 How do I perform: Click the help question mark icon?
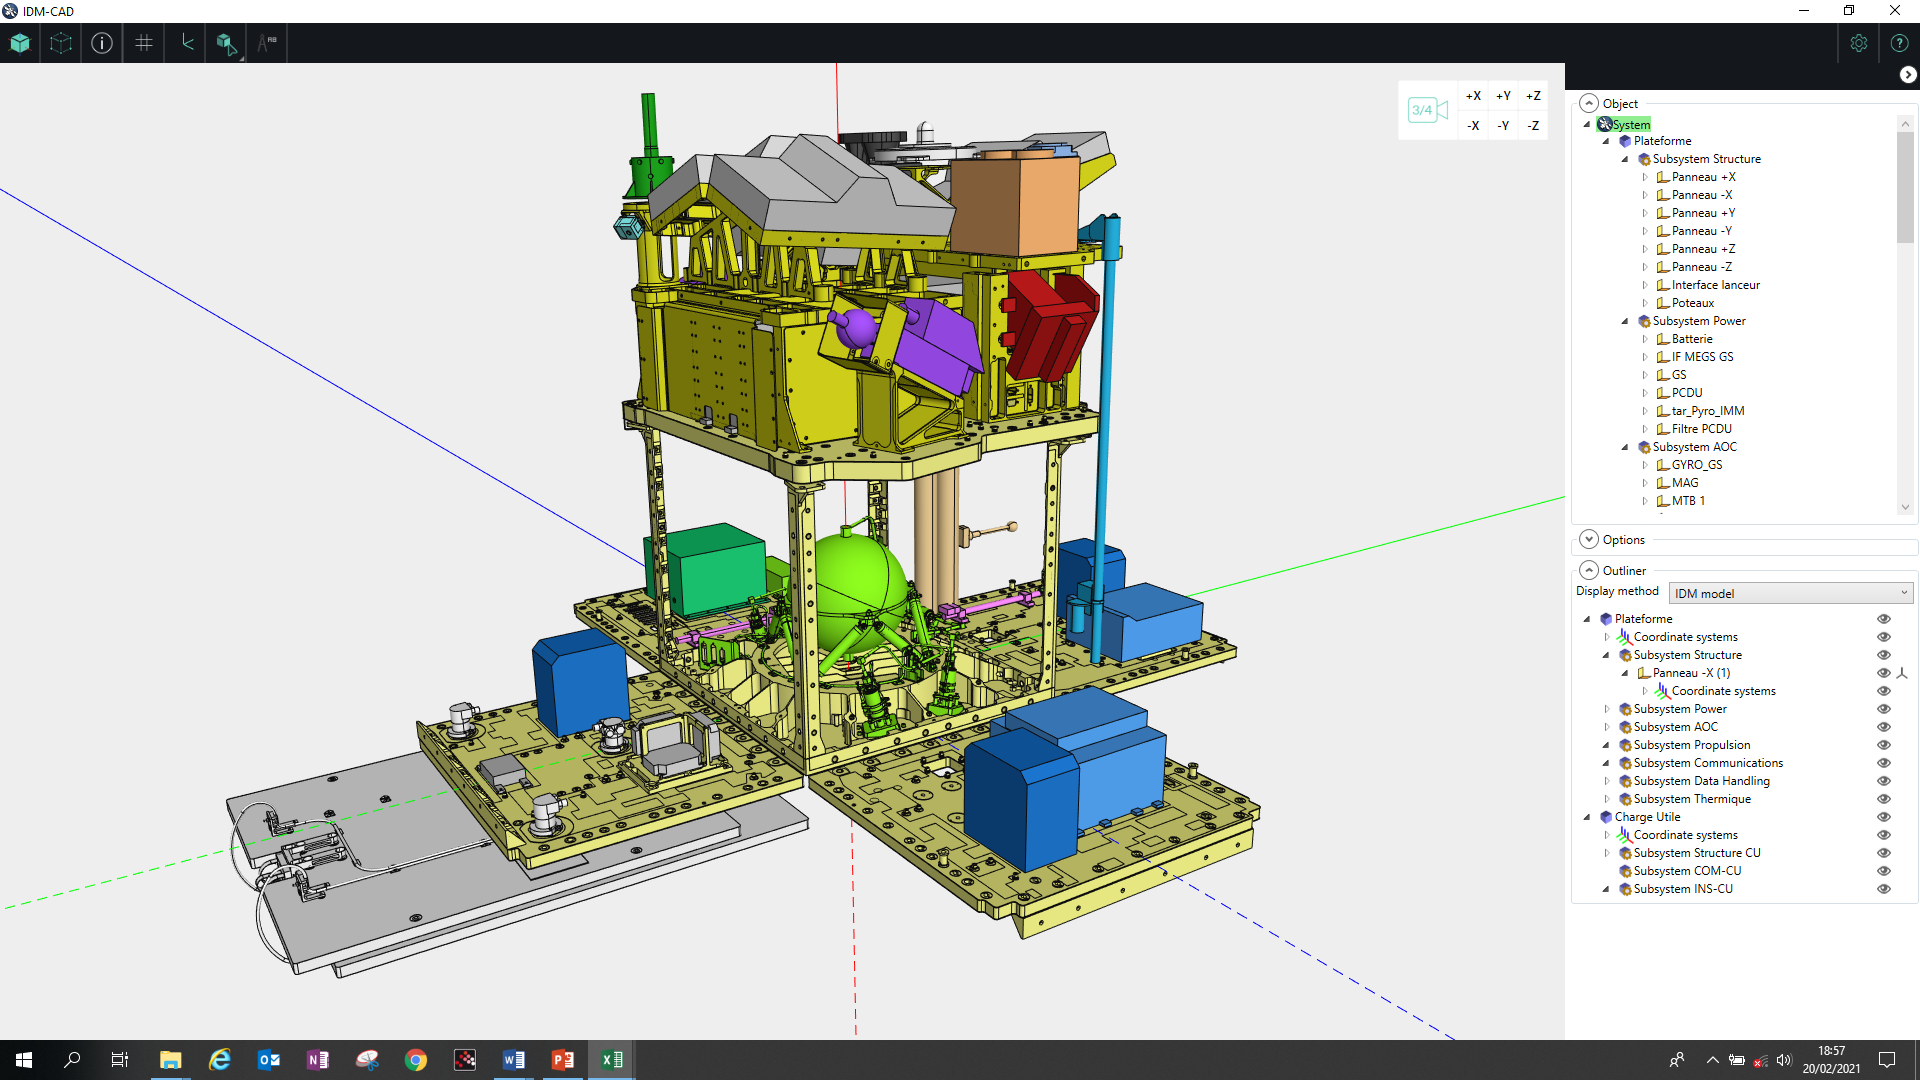(x=1899, y=43)
